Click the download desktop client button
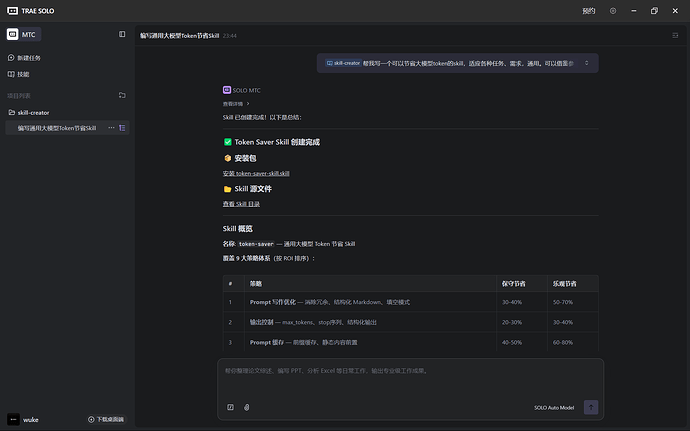 coord(106,419)
